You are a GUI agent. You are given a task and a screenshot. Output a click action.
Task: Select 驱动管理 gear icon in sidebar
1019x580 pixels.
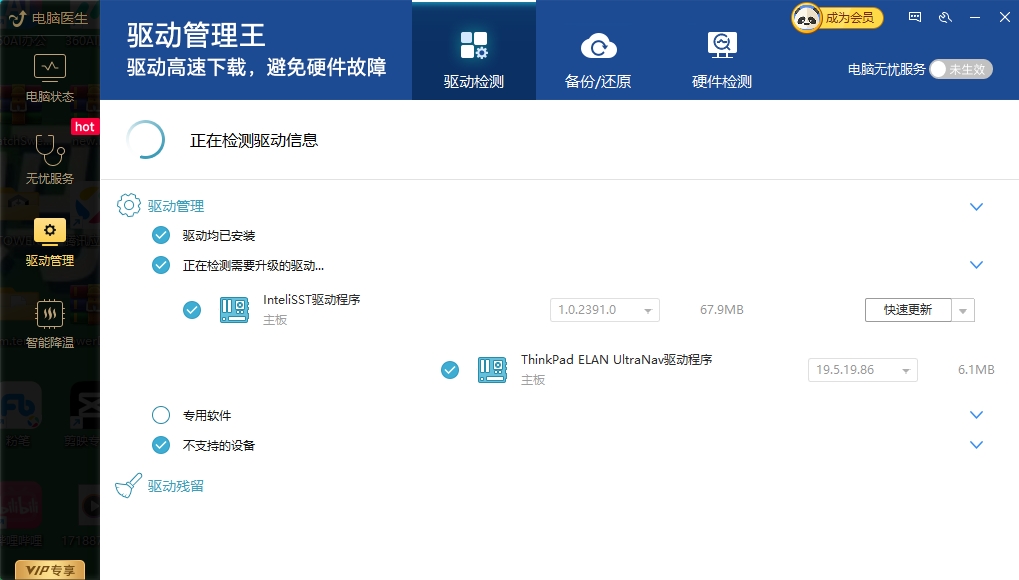[x=50, y=231]
